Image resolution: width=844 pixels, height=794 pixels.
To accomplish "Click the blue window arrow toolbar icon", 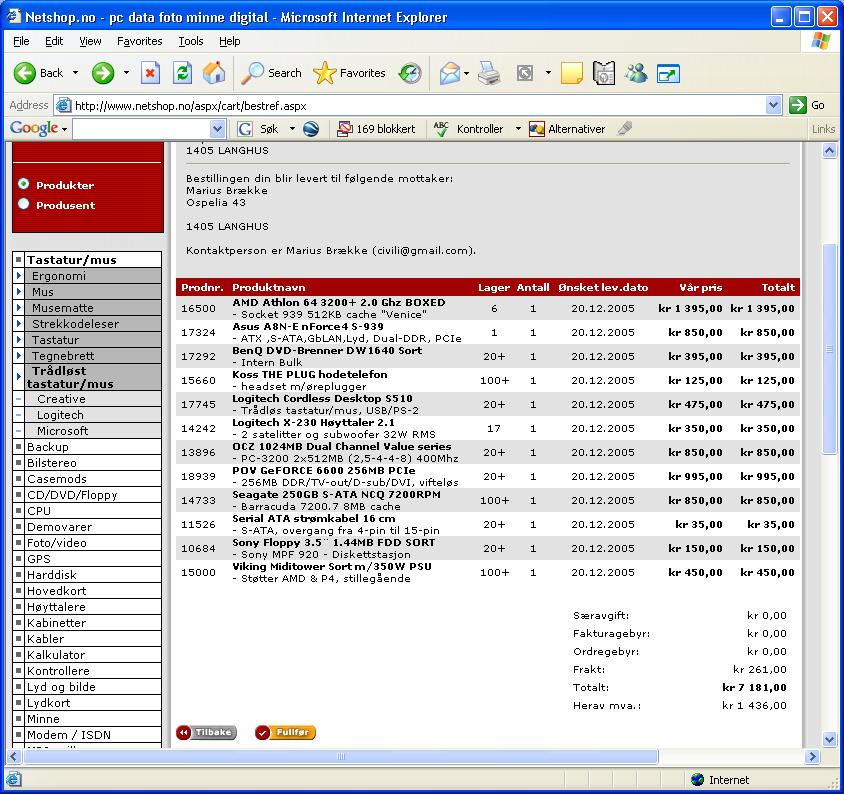I will coord(669,73).
